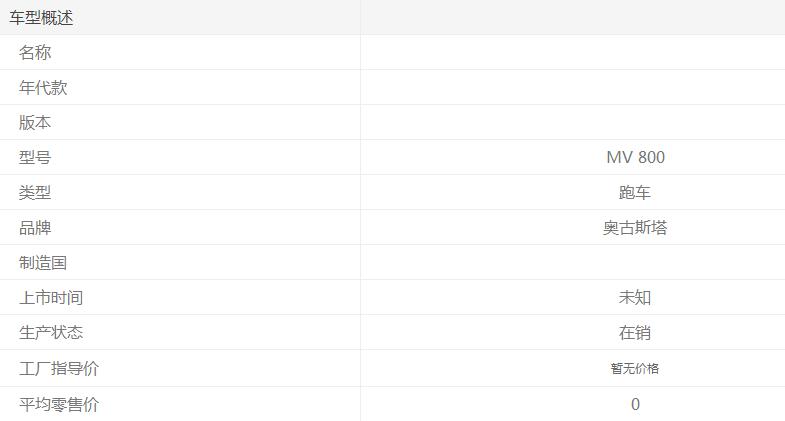Click the 型号 row label

pos(35,157)
